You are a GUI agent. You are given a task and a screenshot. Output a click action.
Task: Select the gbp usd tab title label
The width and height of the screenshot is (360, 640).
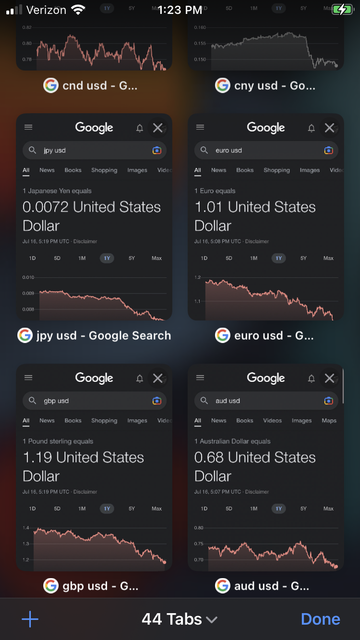[x=100, y=586]
